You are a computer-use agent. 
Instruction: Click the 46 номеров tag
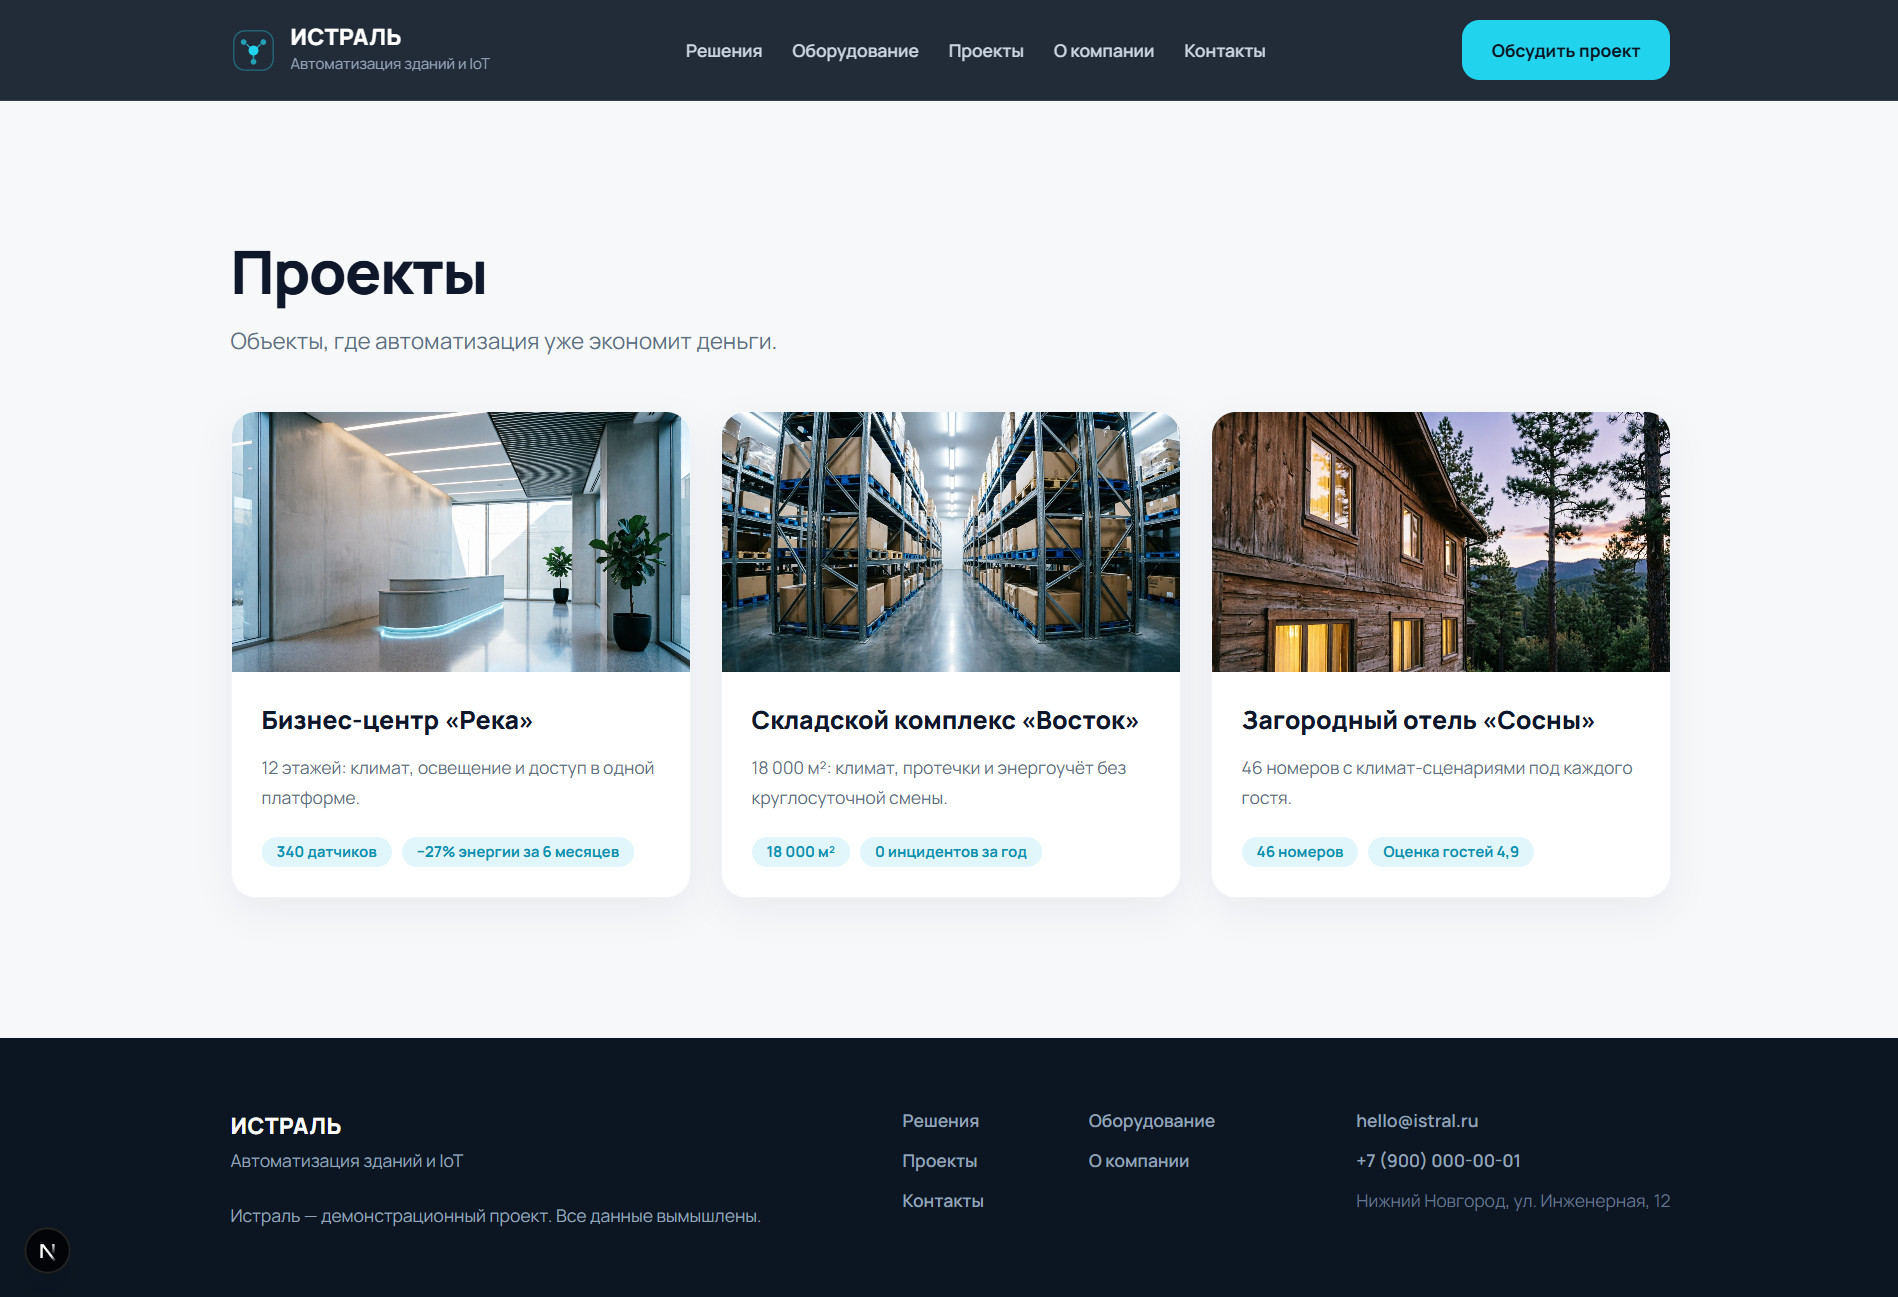click(x=1300, y=852)
